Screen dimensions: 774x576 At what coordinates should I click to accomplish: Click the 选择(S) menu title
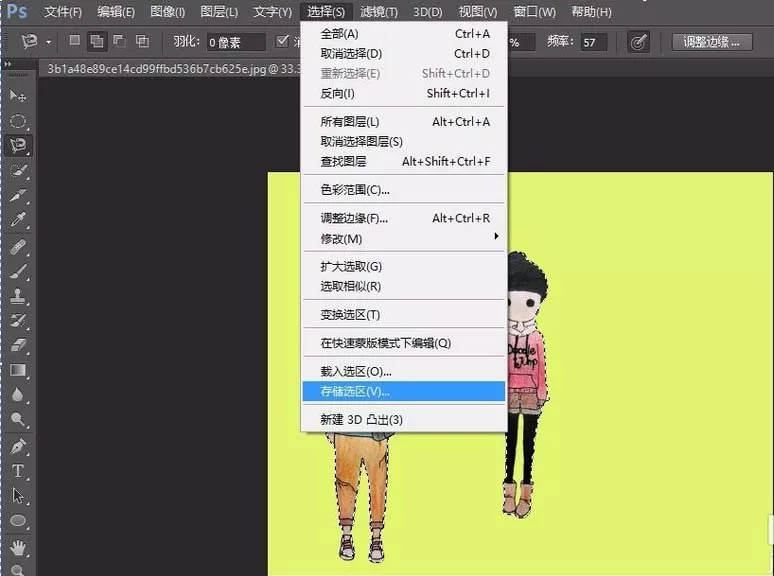coord(325,11)
